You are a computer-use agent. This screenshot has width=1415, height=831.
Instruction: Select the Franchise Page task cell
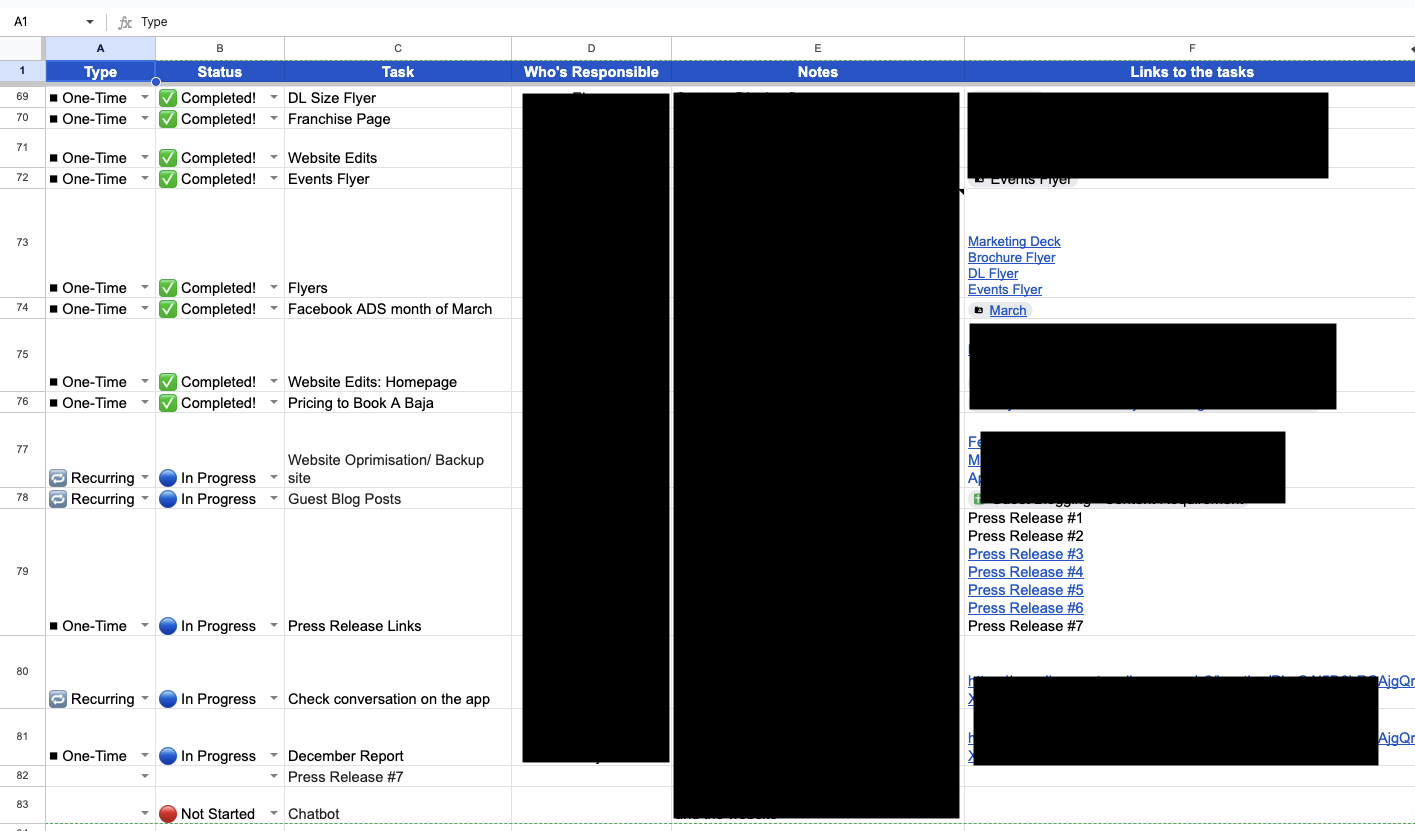pos(398,119)
